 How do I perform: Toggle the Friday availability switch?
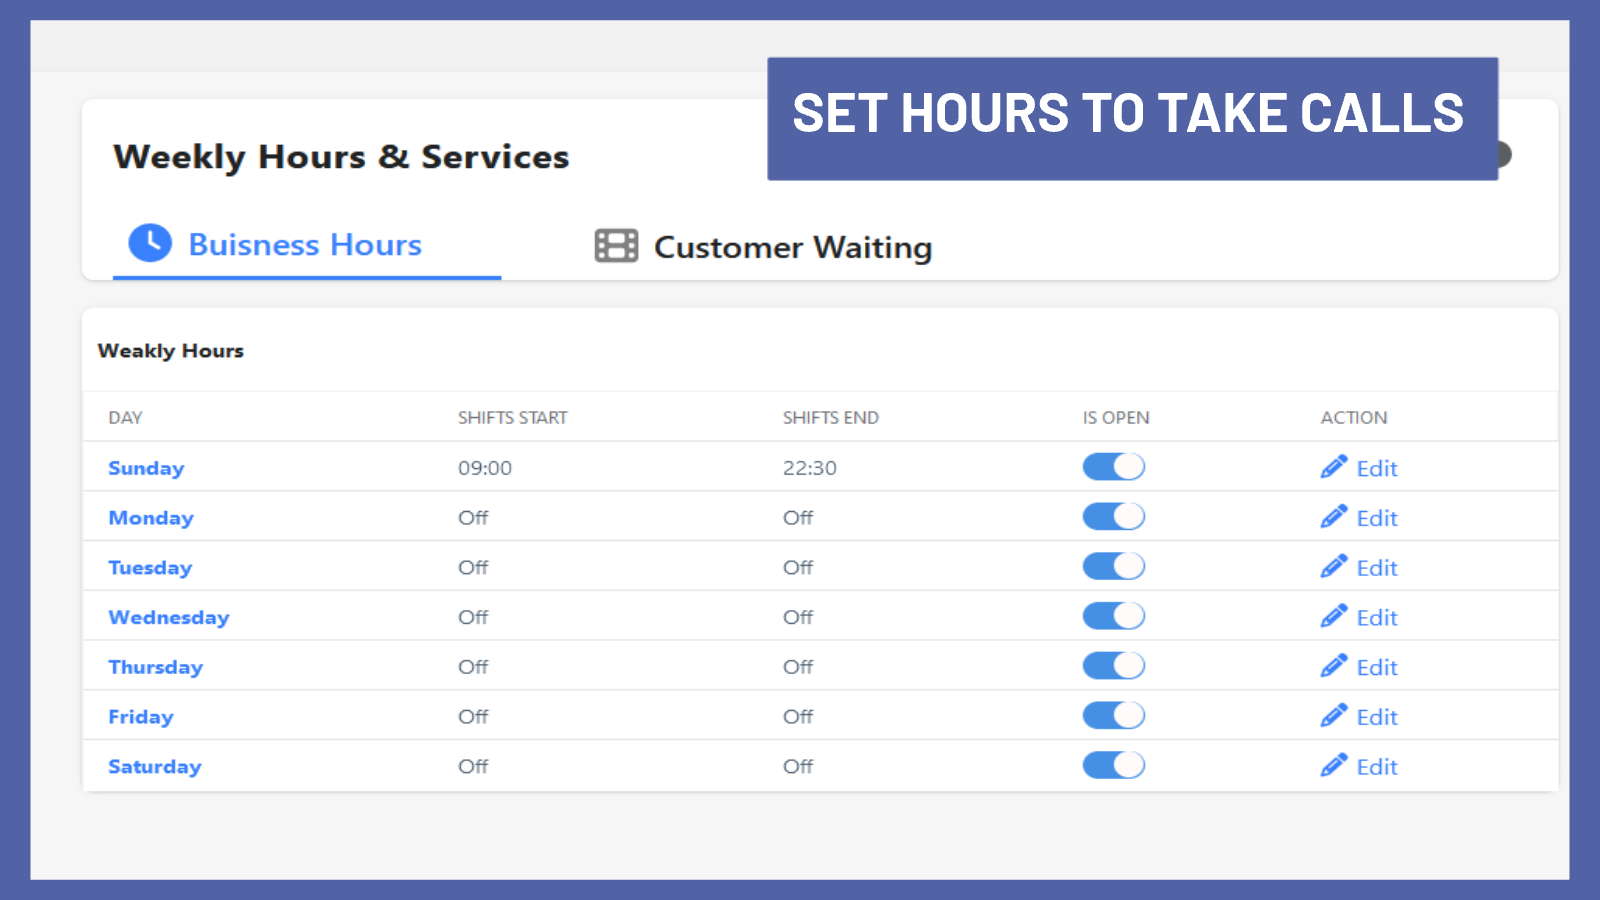[1113, 715]
